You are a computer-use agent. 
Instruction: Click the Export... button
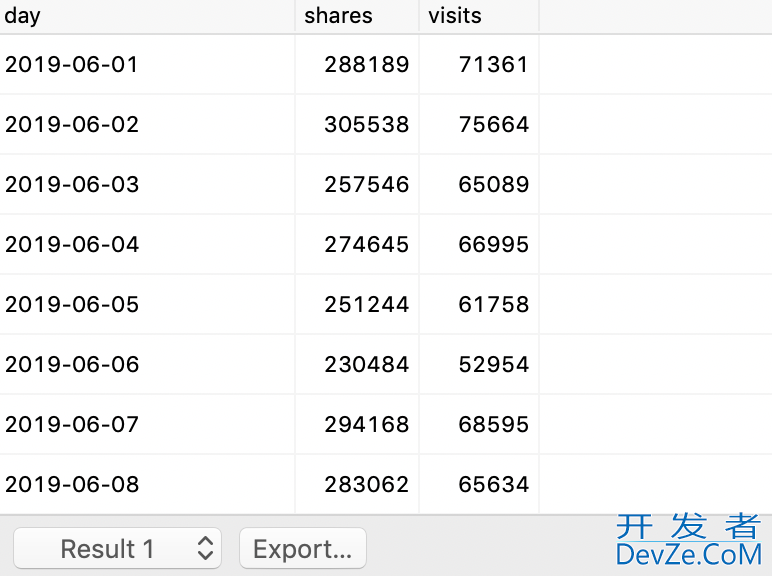coord(303,548)
